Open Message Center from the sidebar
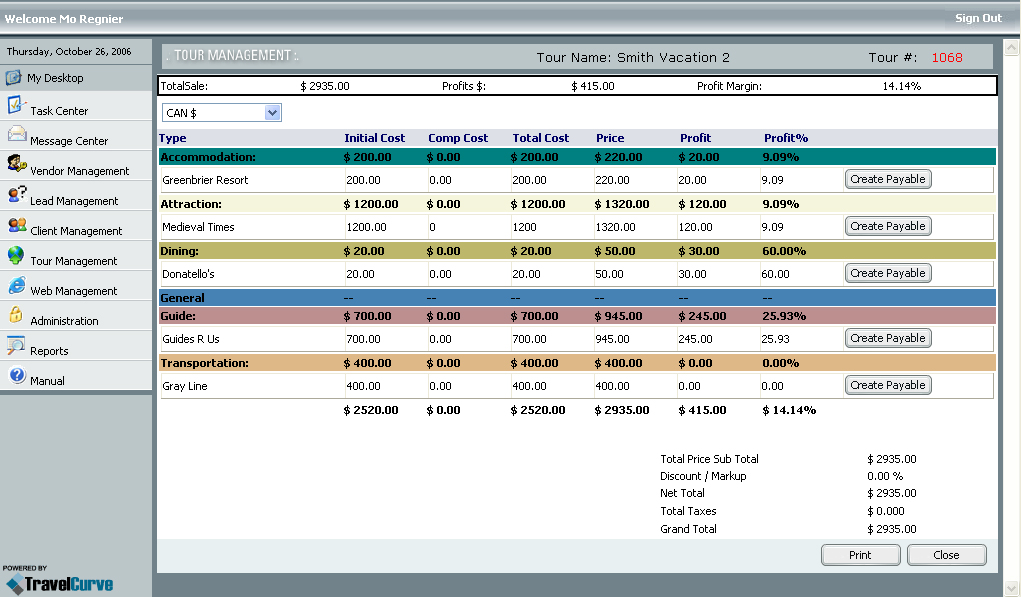1022x597 pixels. tap(69, 141)
